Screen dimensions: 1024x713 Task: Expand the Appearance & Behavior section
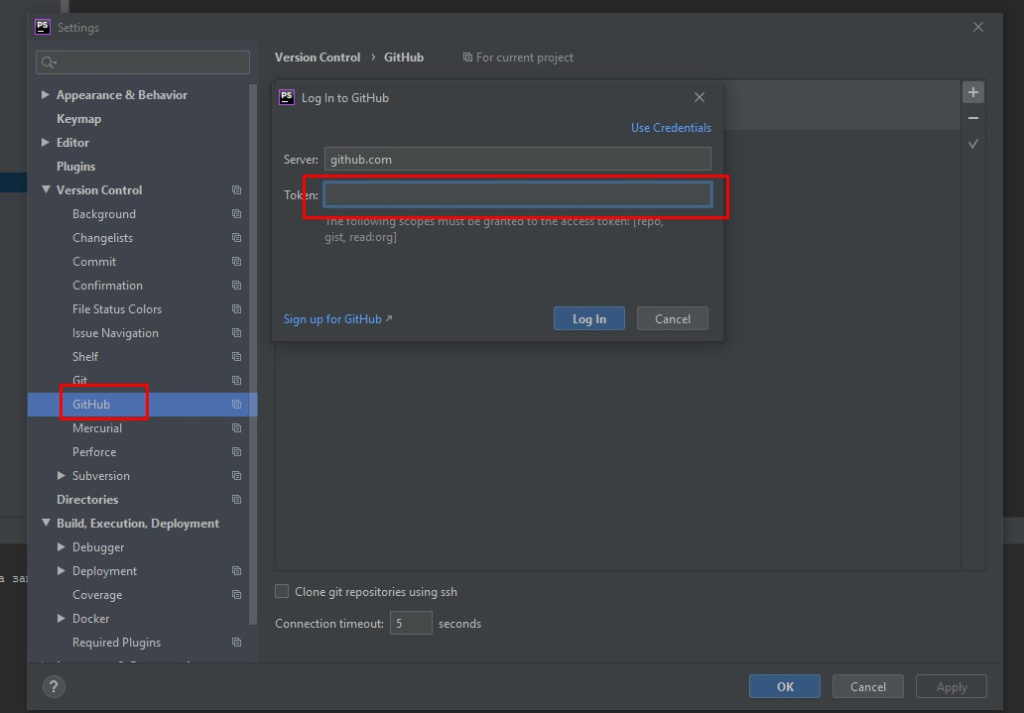pos(45,95)
